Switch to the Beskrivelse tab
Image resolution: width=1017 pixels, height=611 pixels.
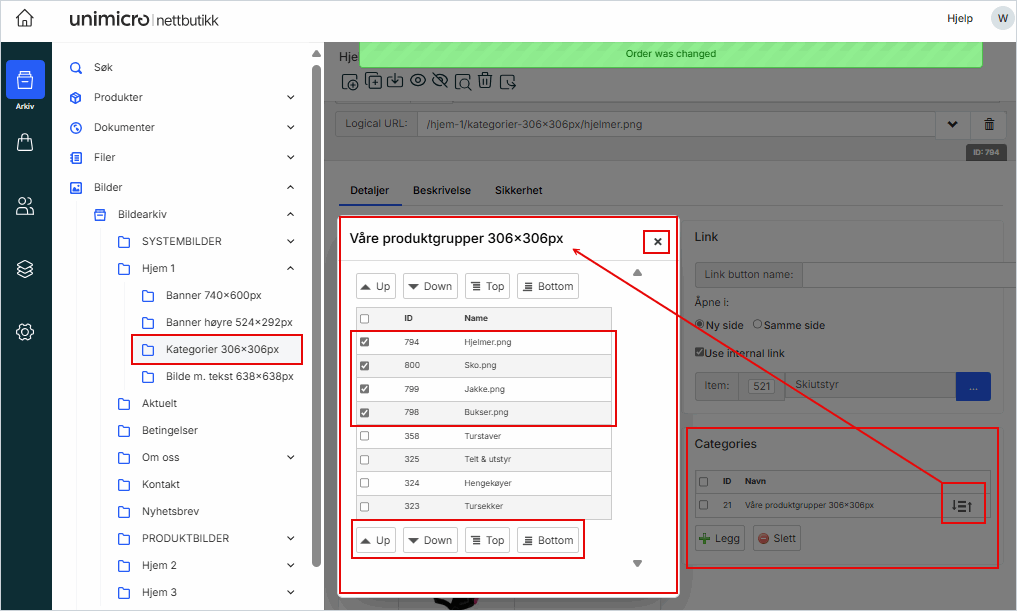[x=441, y=190]
